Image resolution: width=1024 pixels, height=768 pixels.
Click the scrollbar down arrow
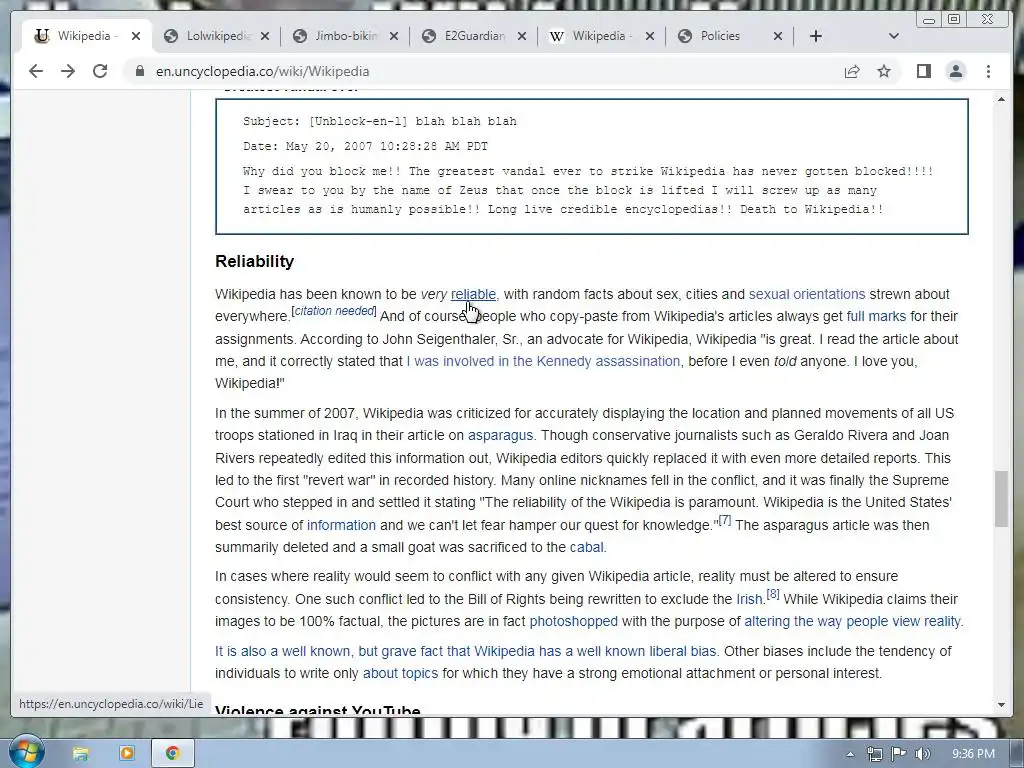point(1001,705)
